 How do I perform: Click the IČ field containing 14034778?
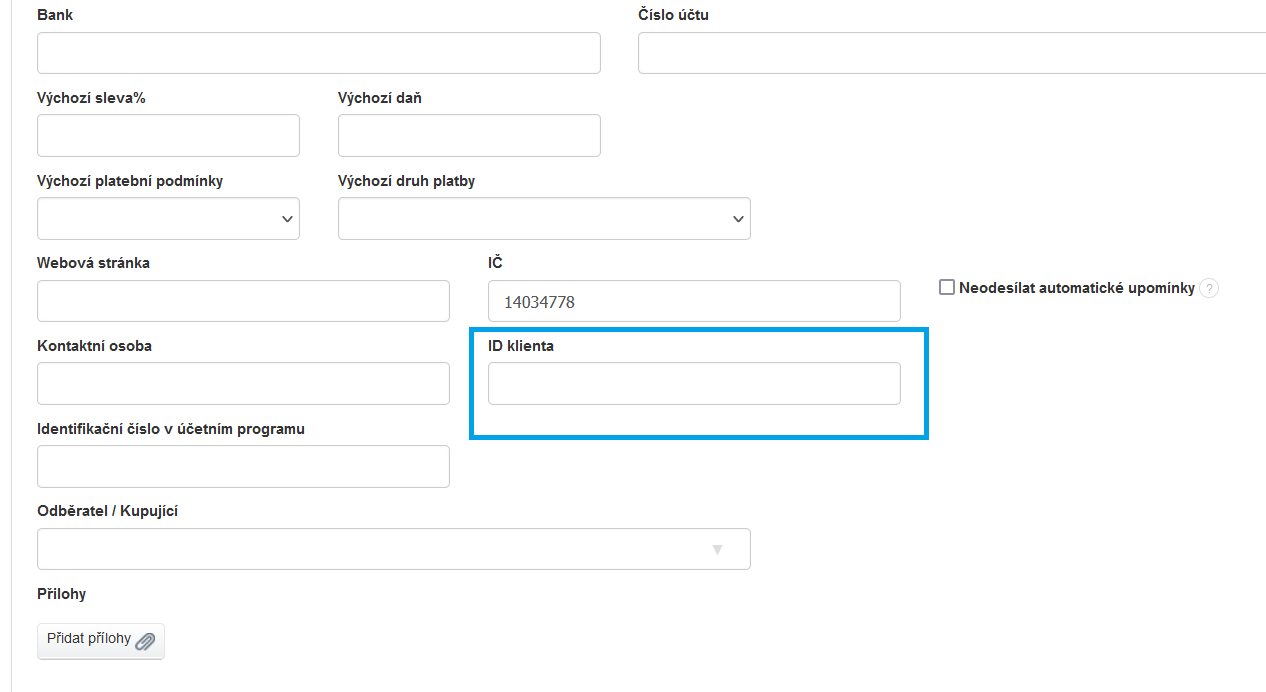(694, 301)
